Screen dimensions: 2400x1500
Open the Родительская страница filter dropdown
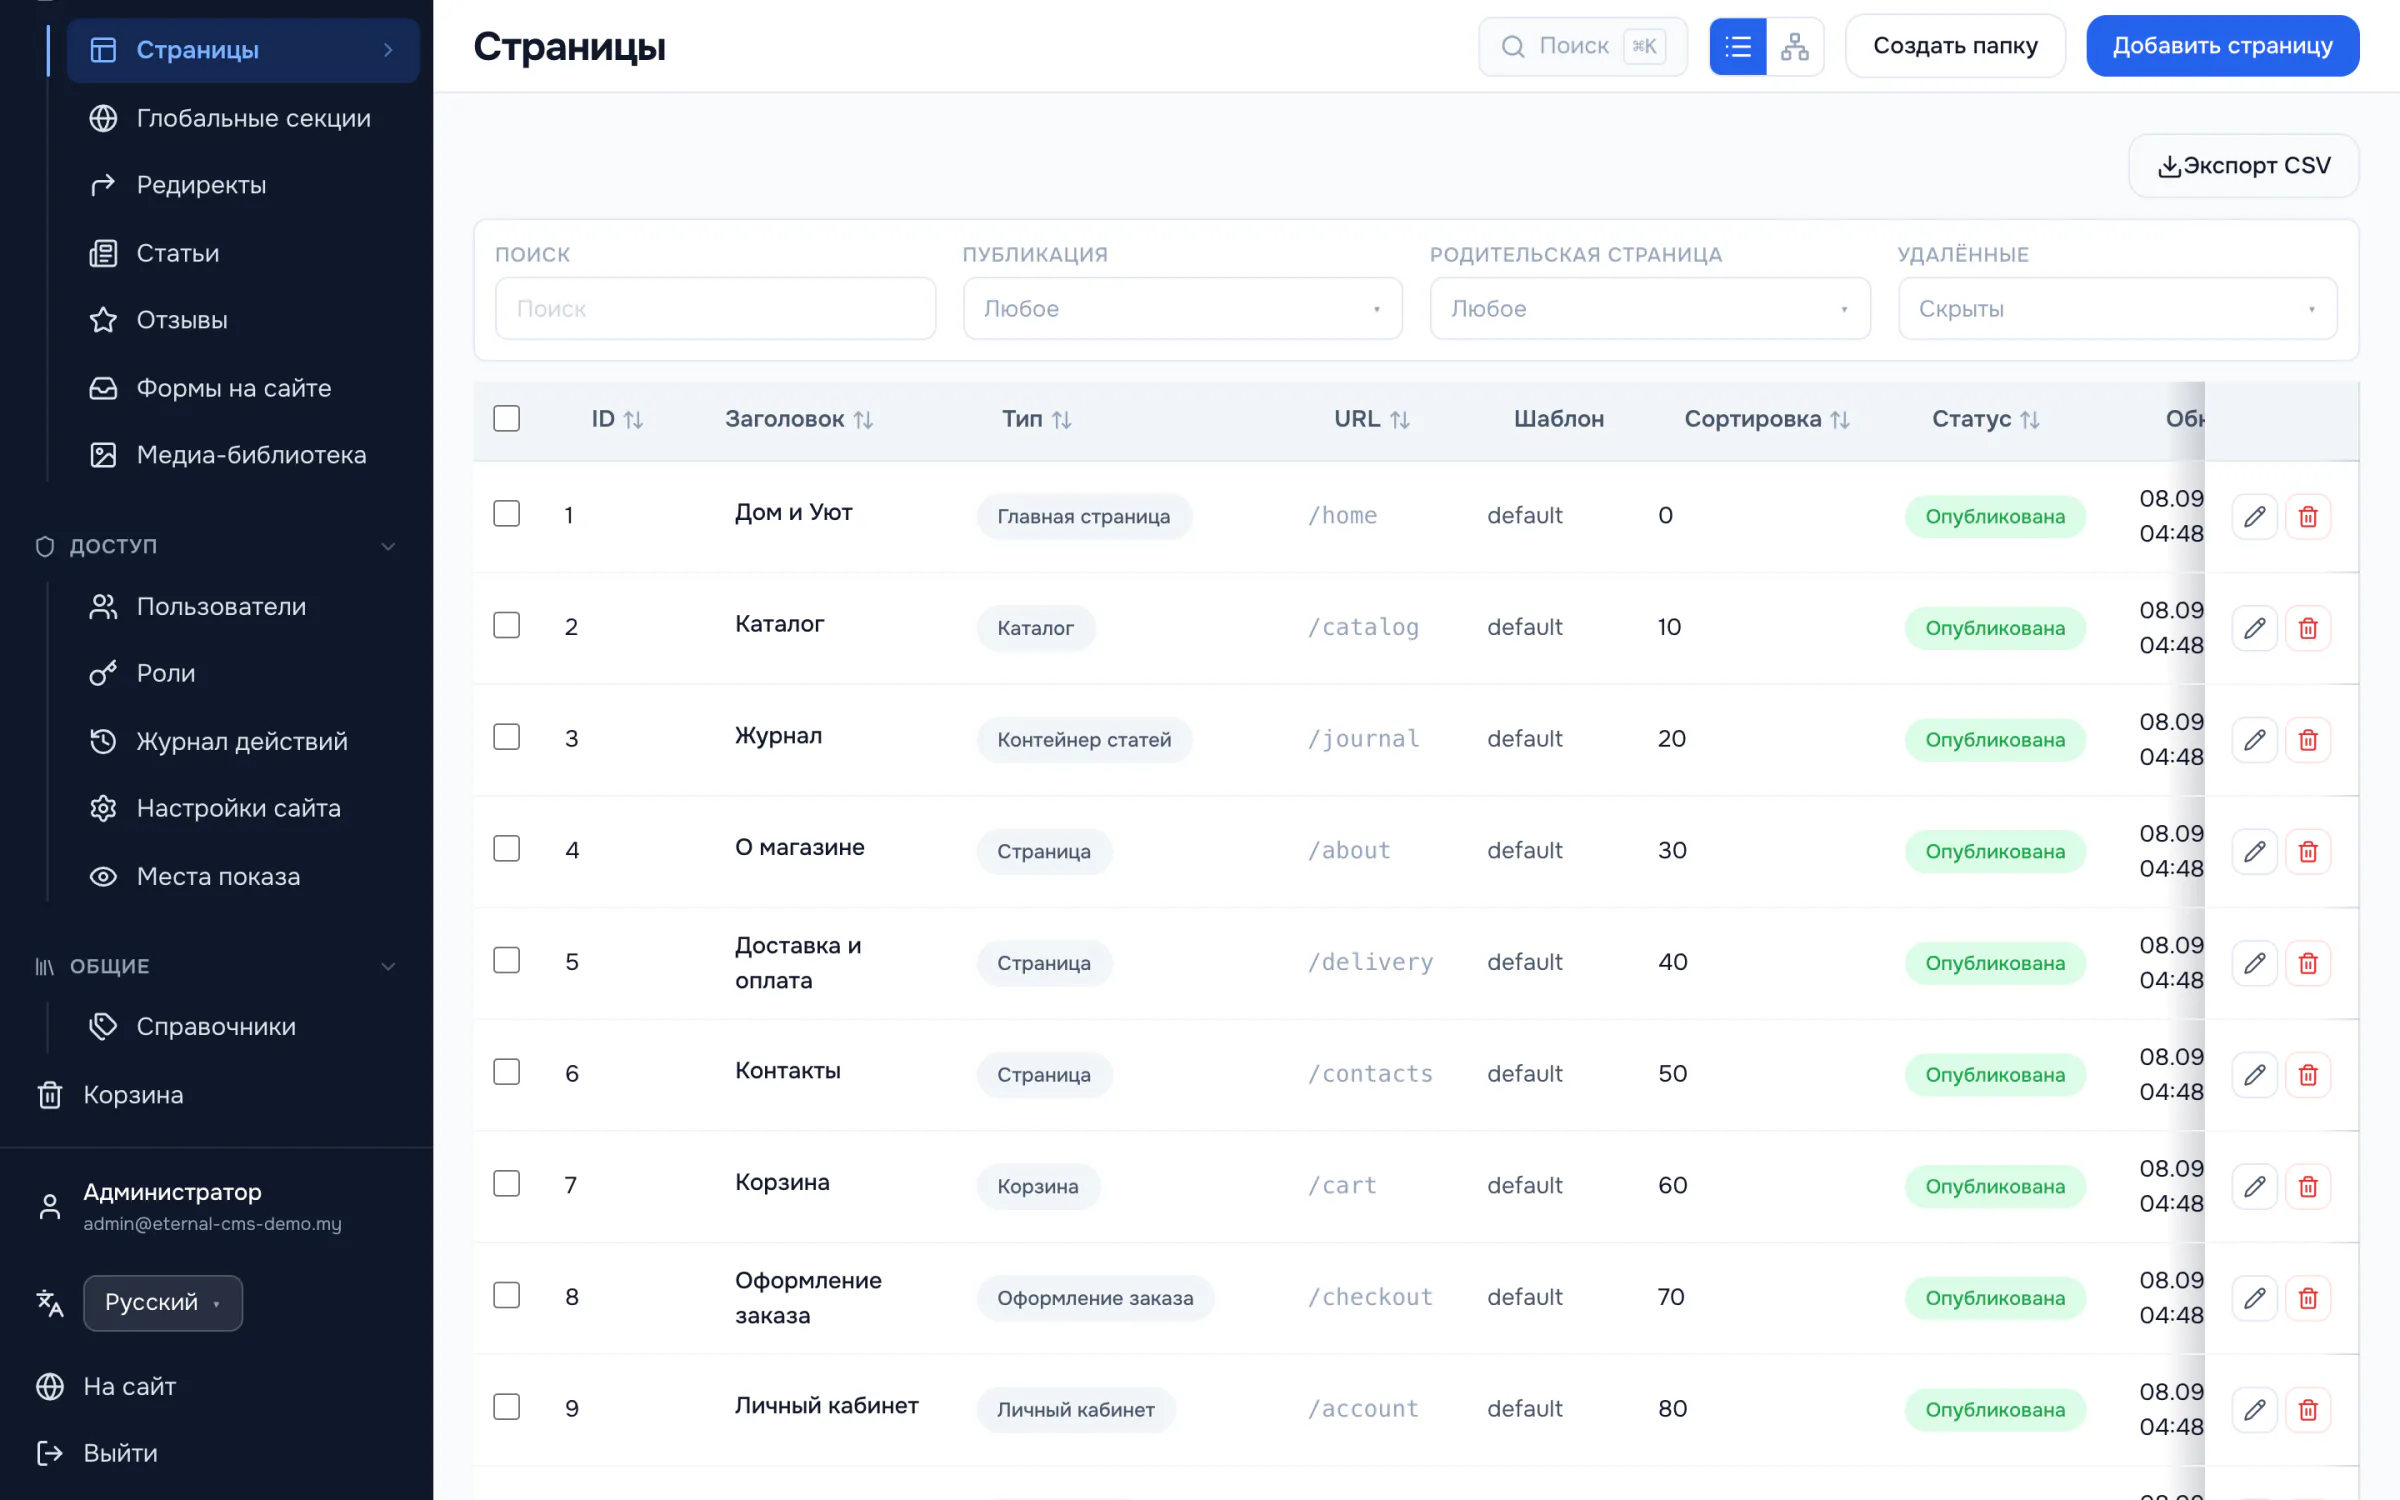pyautogui.click(x=1650, y=309)
